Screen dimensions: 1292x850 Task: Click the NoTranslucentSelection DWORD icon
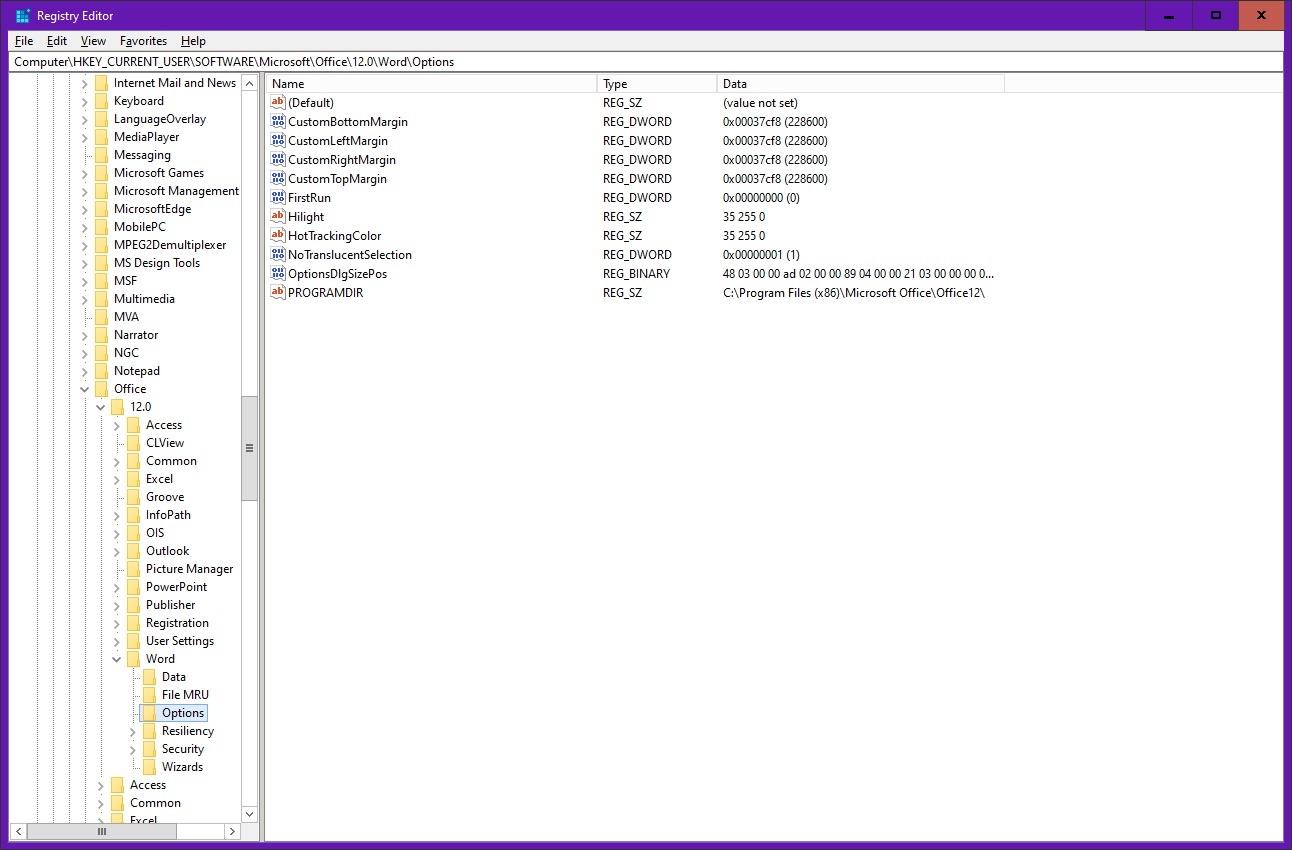tap(278, 255)
